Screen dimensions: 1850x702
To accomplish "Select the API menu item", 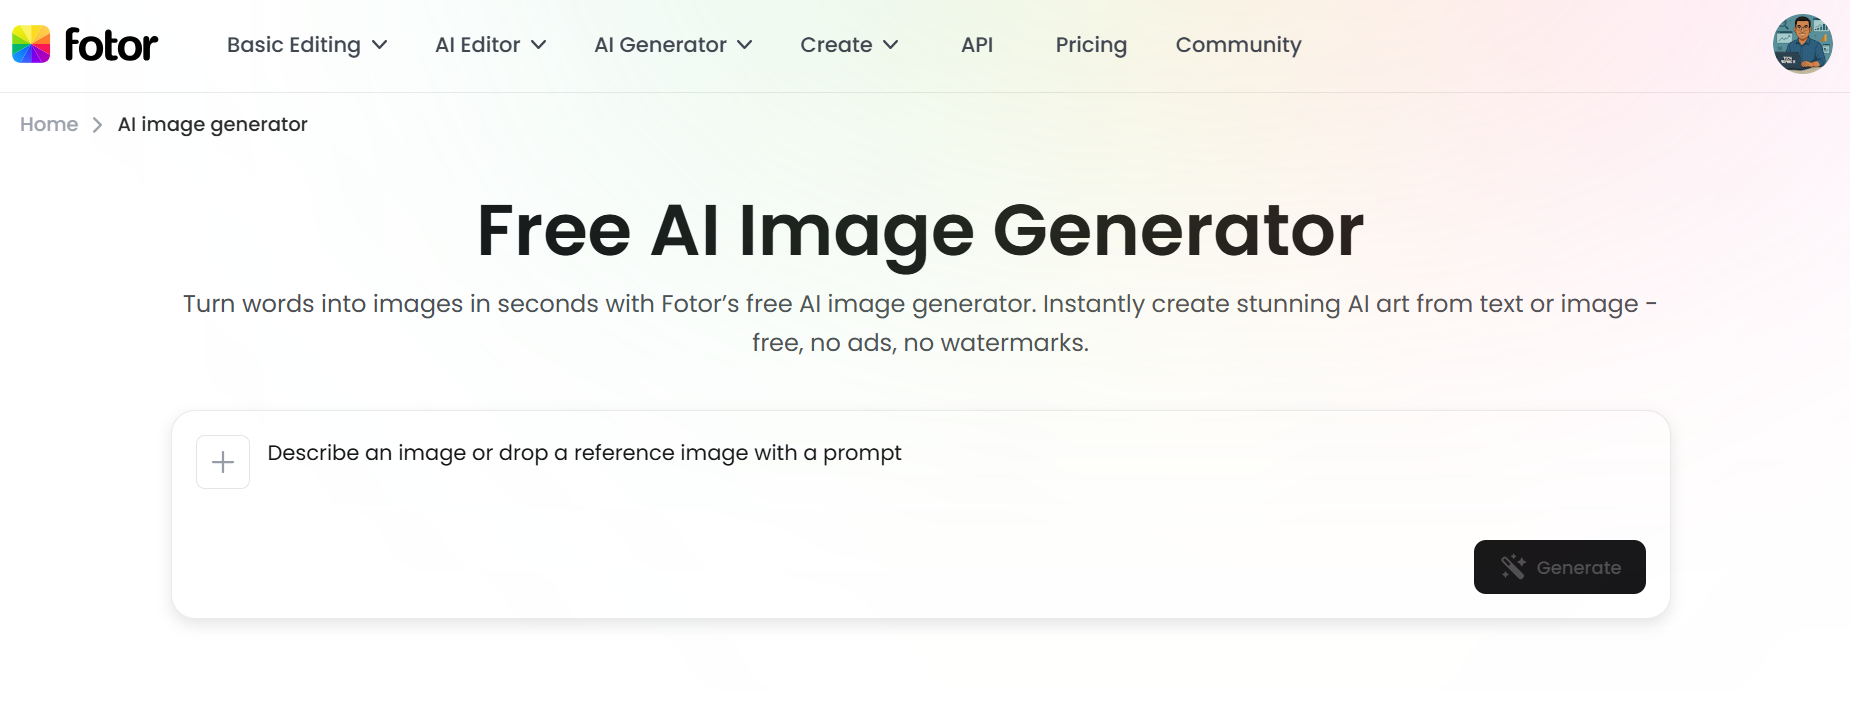I will pyautogui.click(x=978, y=45).
